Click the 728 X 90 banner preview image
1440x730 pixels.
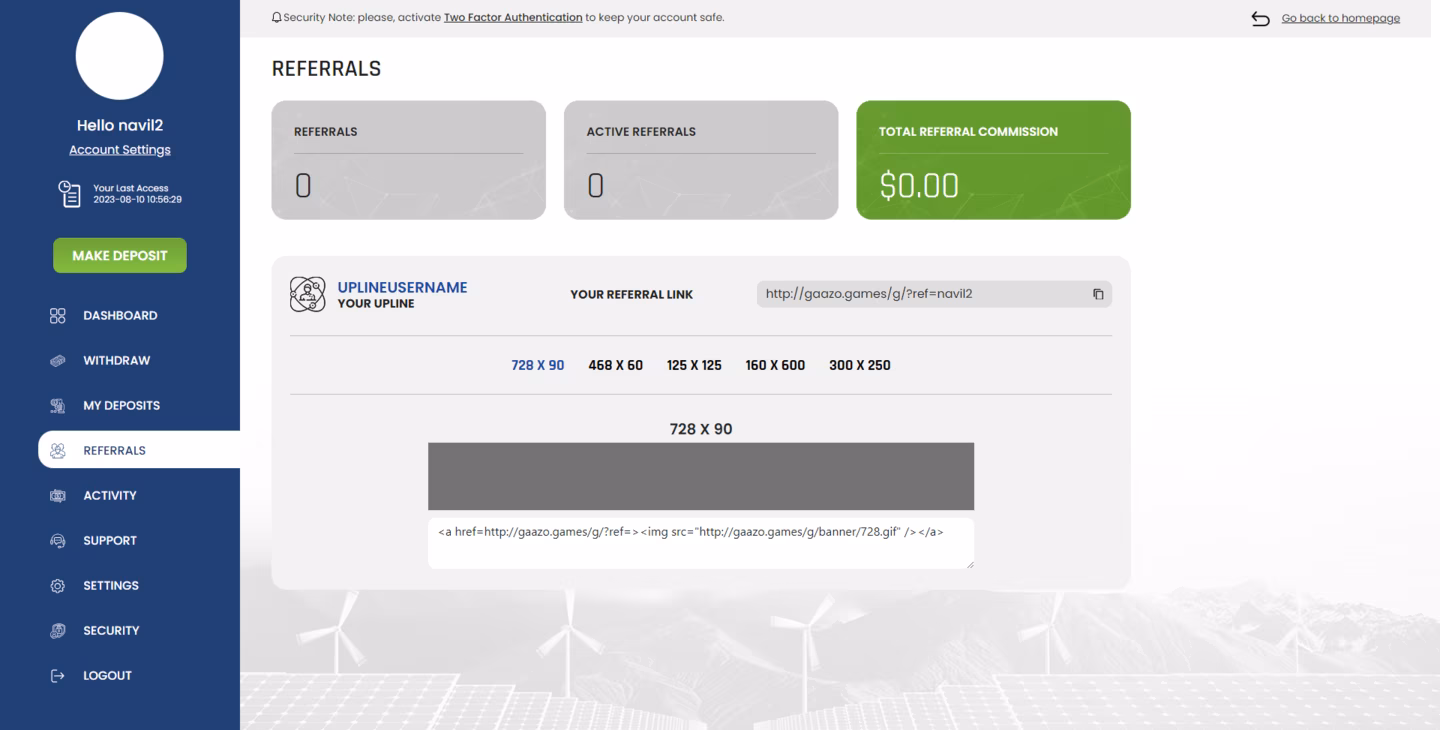tap(700, 476)
